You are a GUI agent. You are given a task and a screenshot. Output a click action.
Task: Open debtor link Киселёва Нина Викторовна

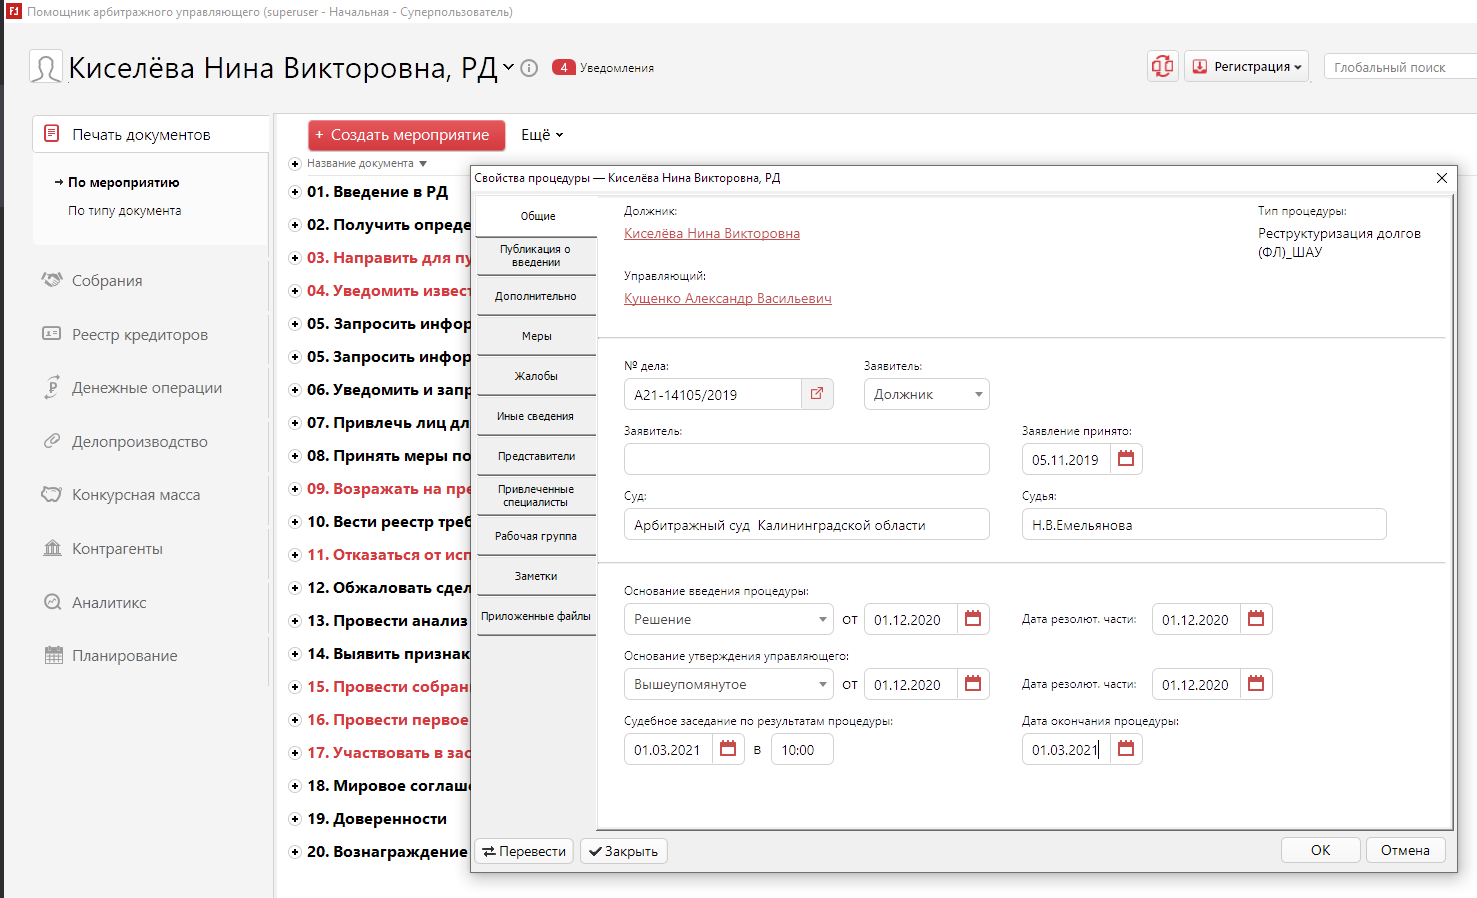click(x=711, y=233)
